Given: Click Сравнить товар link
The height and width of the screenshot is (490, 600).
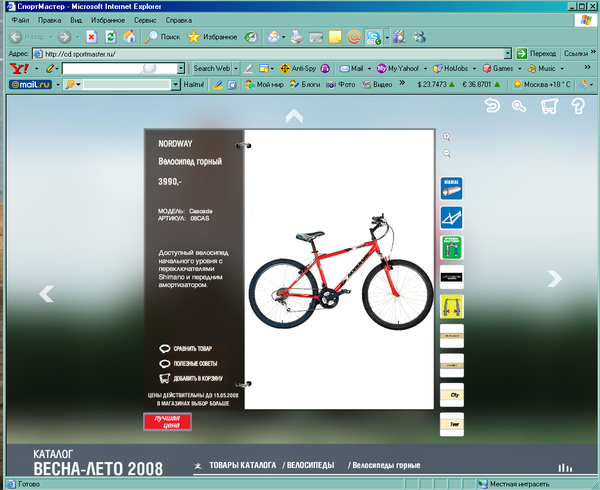Looking at the screenshot, I should point(186,348).
